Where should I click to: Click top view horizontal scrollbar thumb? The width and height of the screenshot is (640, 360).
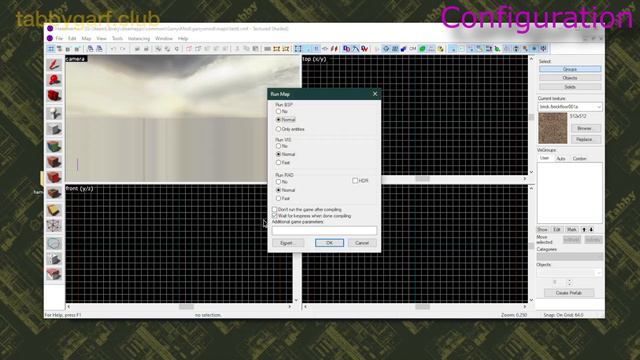coord(422,179)
